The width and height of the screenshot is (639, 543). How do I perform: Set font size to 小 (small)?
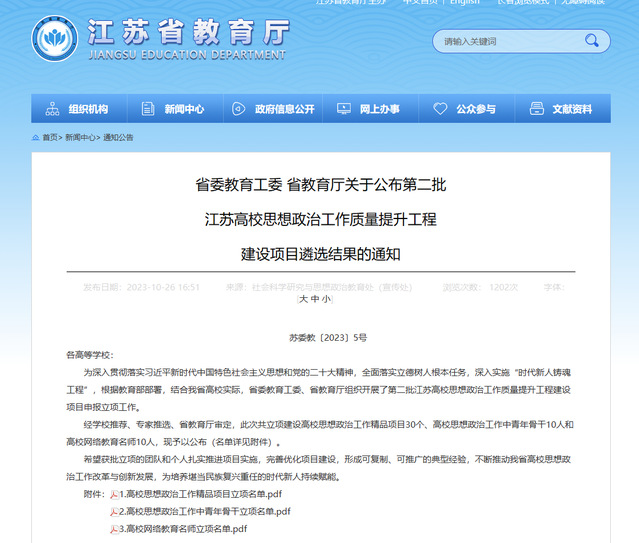[x=325, y=299]
